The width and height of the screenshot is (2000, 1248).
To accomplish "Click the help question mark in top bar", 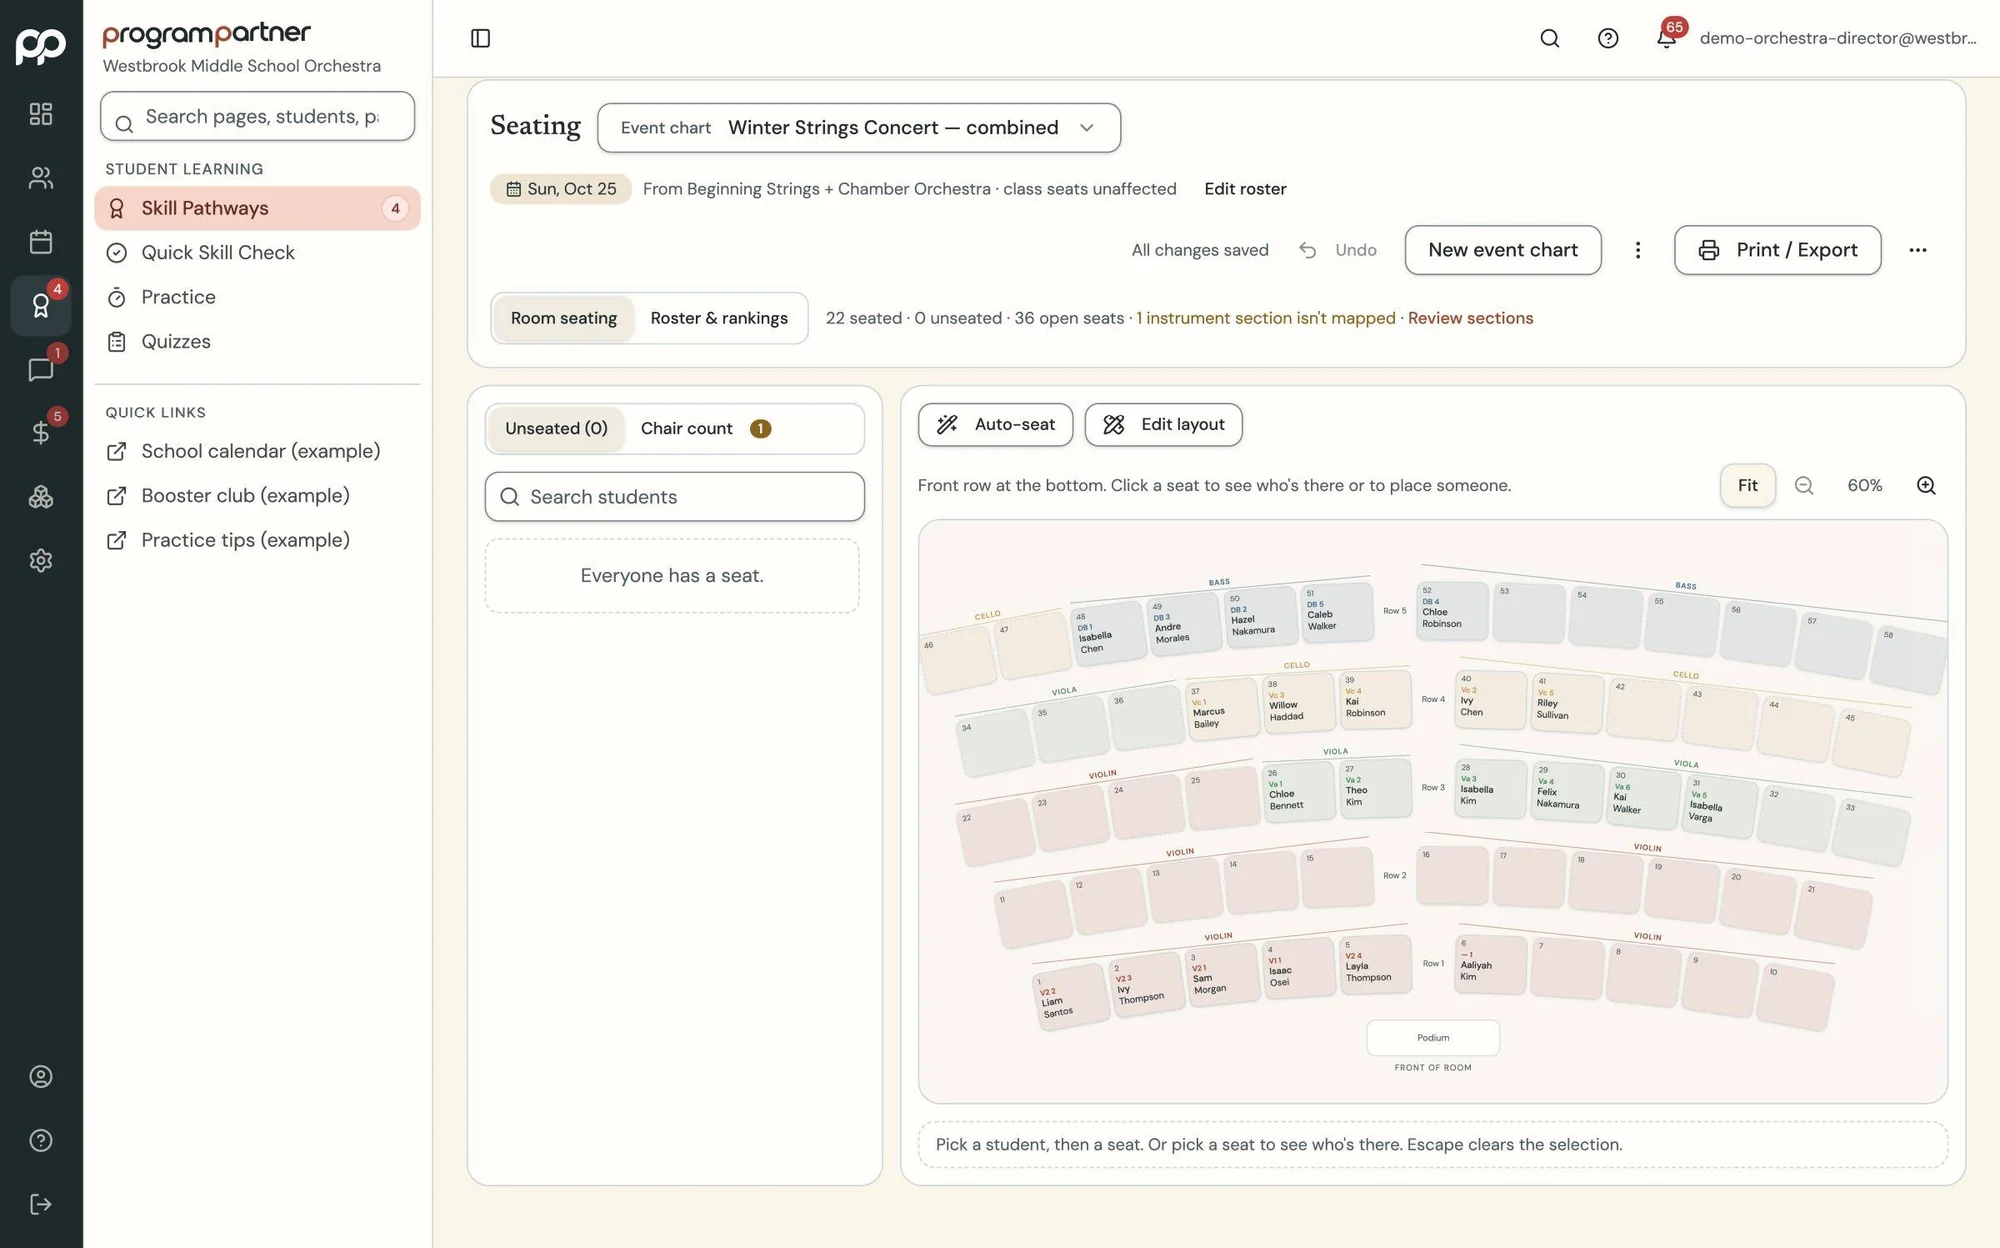I will coord(1608,38).
